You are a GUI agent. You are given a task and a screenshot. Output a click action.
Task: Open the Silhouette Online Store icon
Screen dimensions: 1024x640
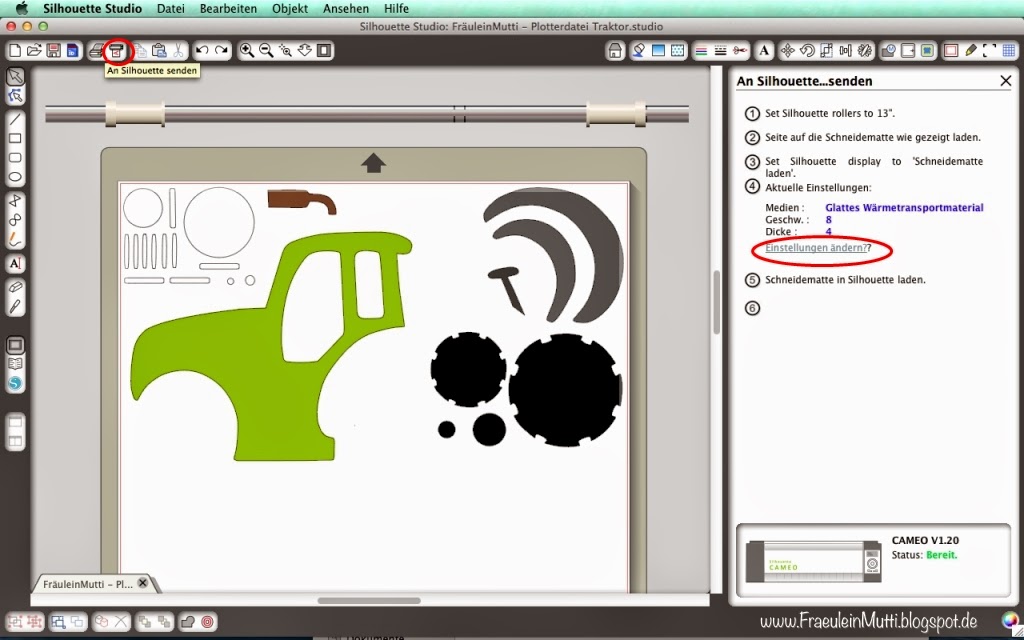point(15,383)
